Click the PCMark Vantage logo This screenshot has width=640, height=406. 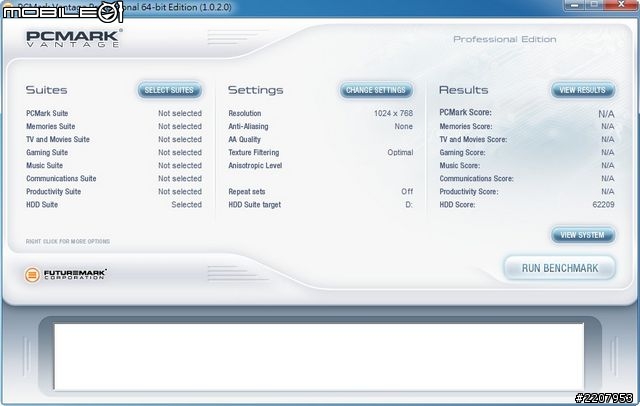[73, 38]
